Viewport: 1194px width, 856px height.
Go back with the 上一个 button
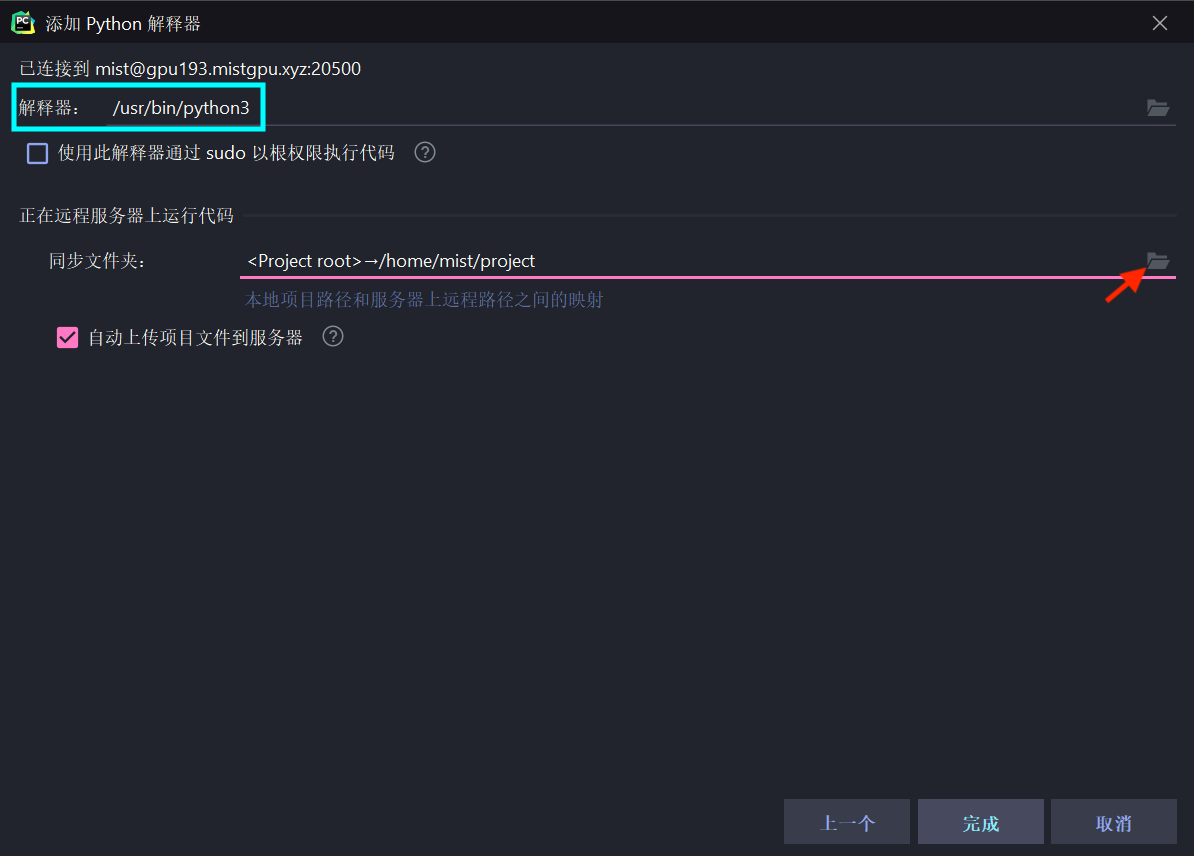pyautogui.click(x=846, y=823)
